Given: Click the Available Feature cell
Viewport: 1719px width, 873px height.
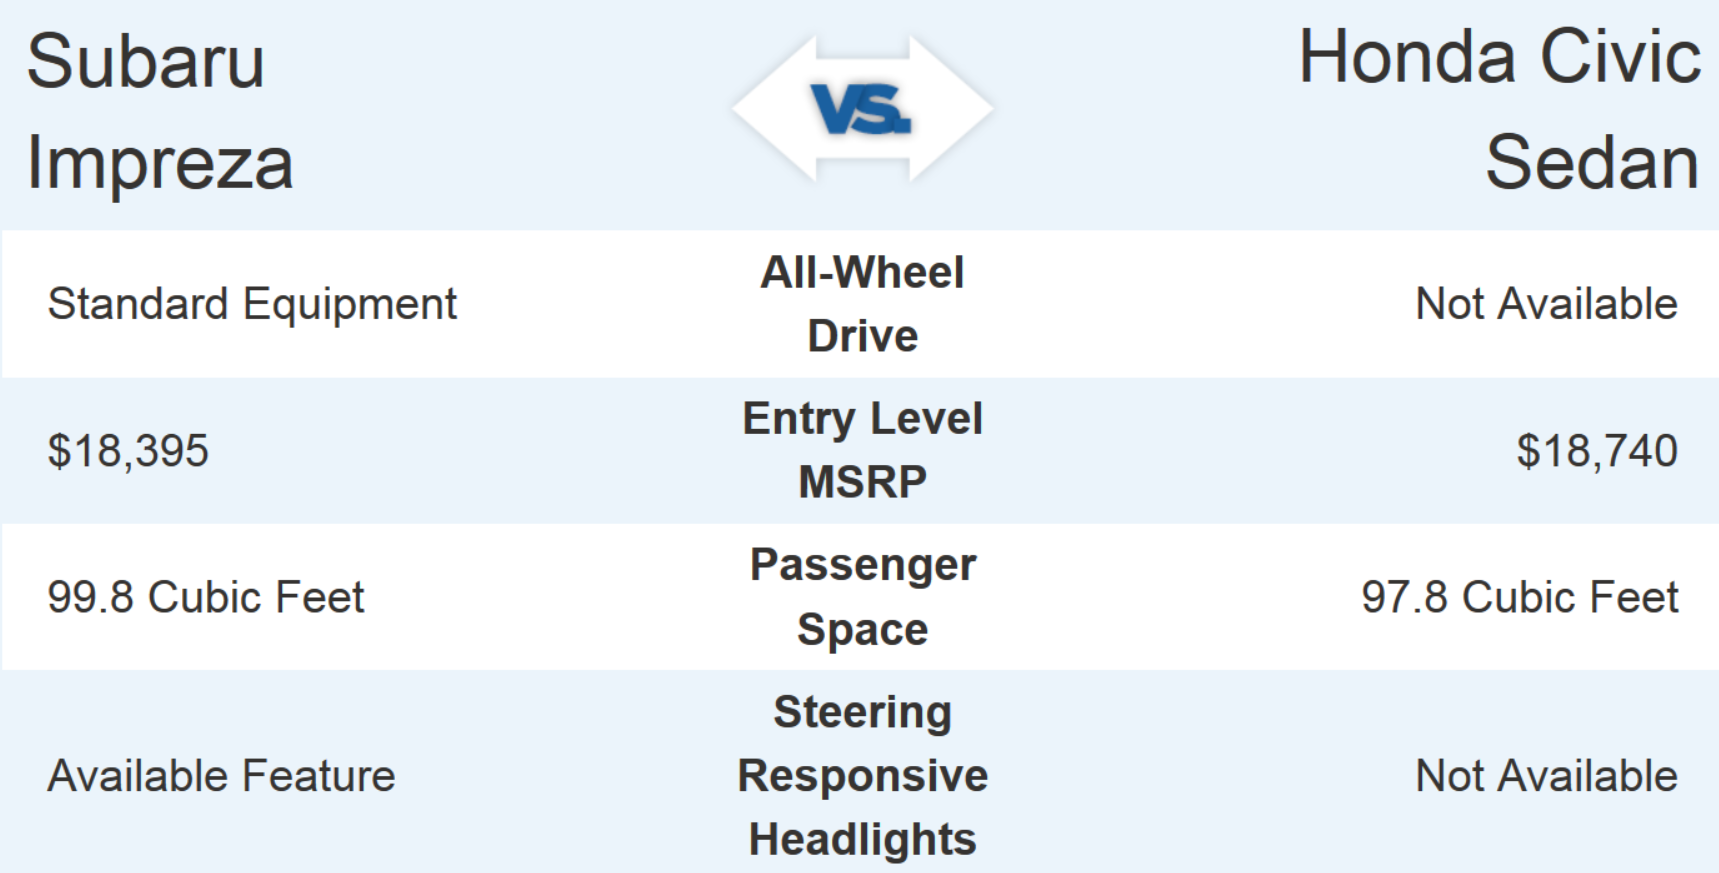Looking at the screenshot, I should point(221,776).
